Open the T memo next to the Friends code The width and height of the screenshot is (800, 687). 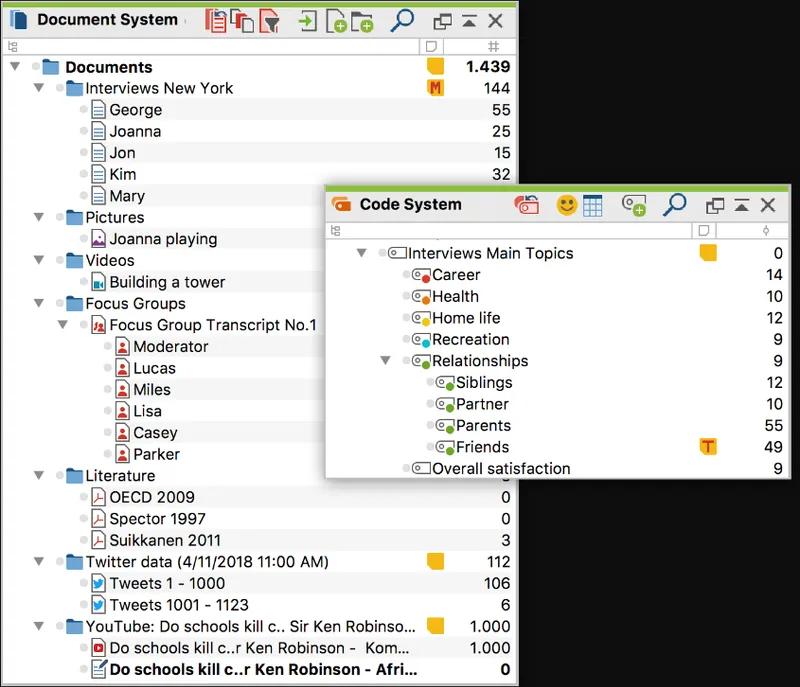[708, 447]
